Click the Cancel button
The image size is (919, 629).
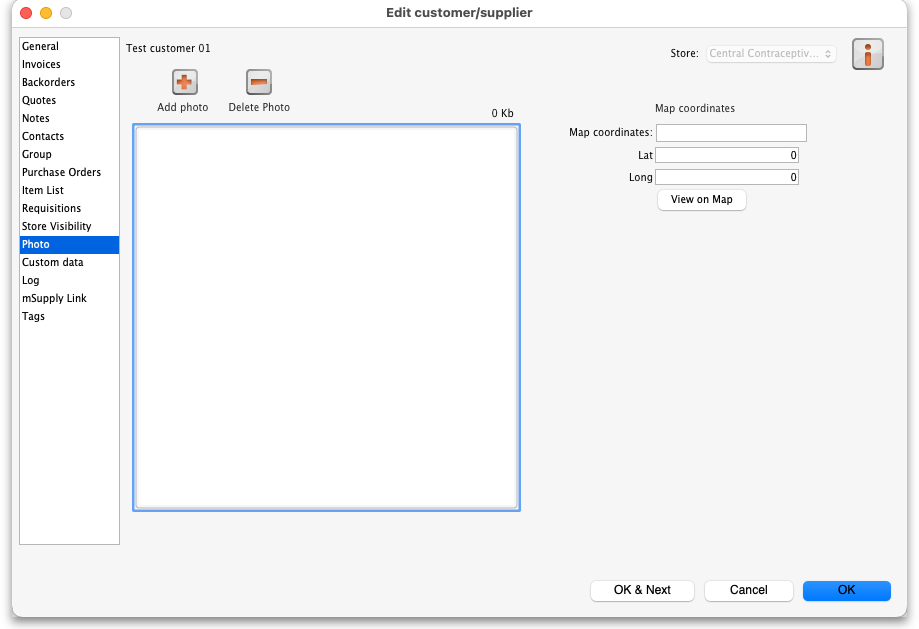click(748, 590)
